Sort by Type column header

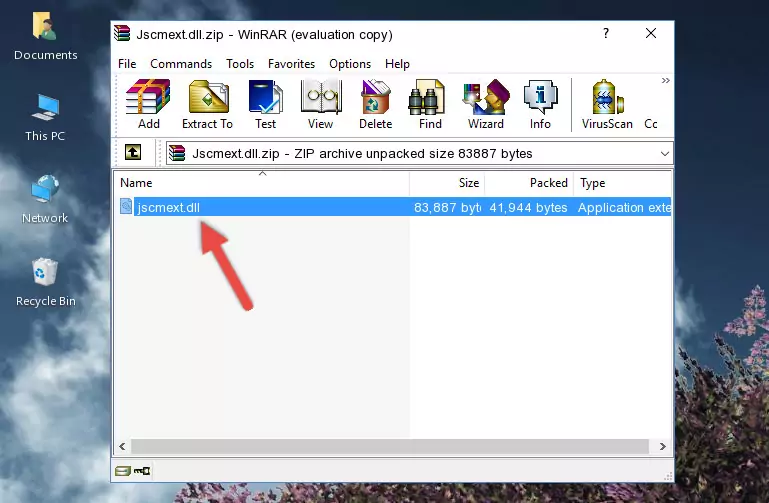tap(622, 183)
